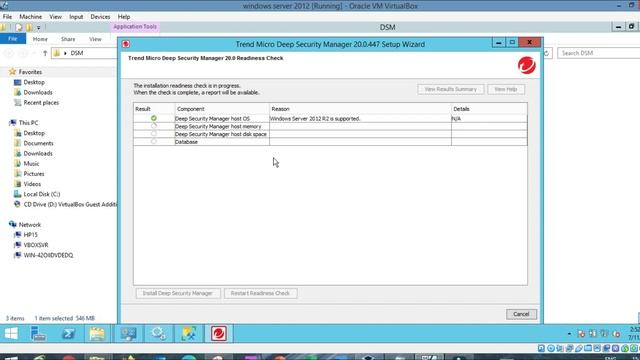Select Recent places in Favorites
This screenshot has height=360, width=640.
[41, 102]
